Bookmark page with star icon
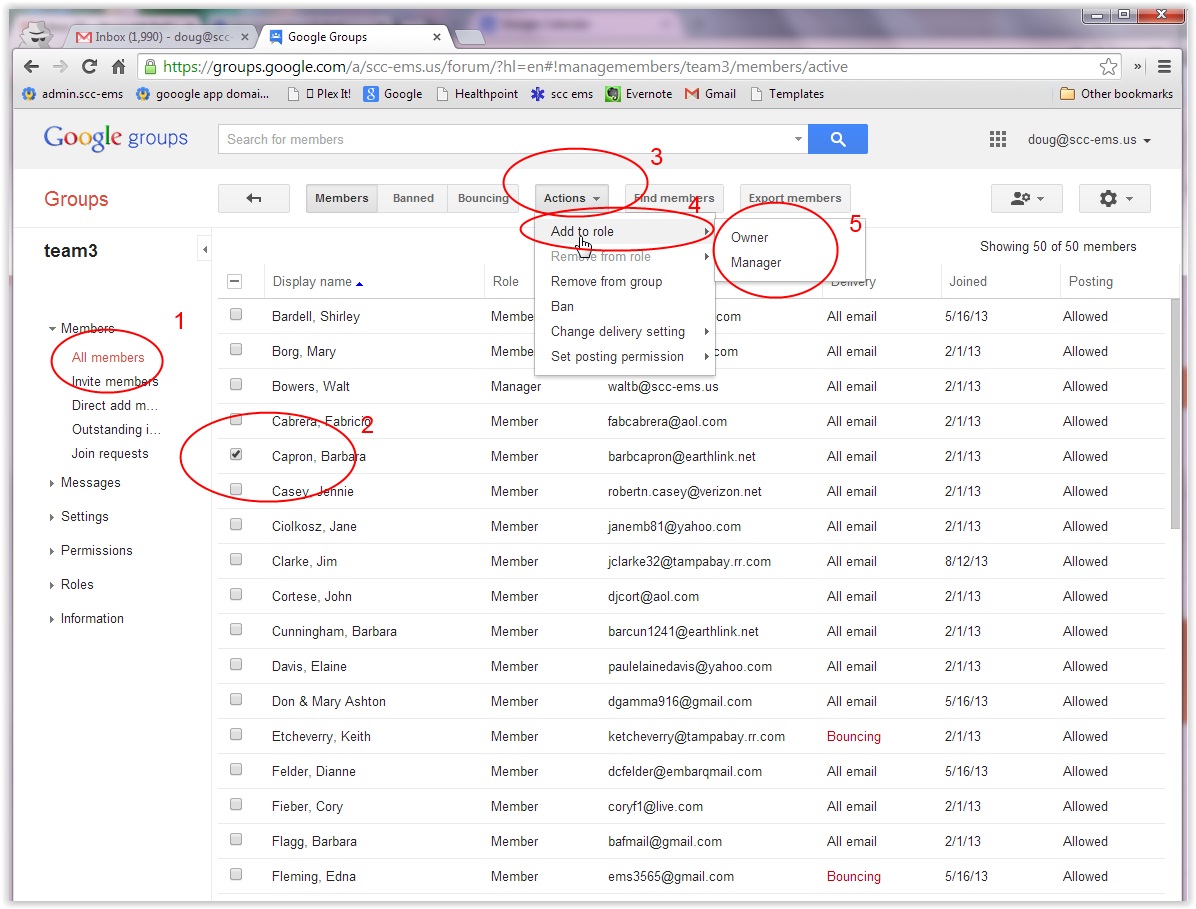1196x909 pixels. 1108,67
